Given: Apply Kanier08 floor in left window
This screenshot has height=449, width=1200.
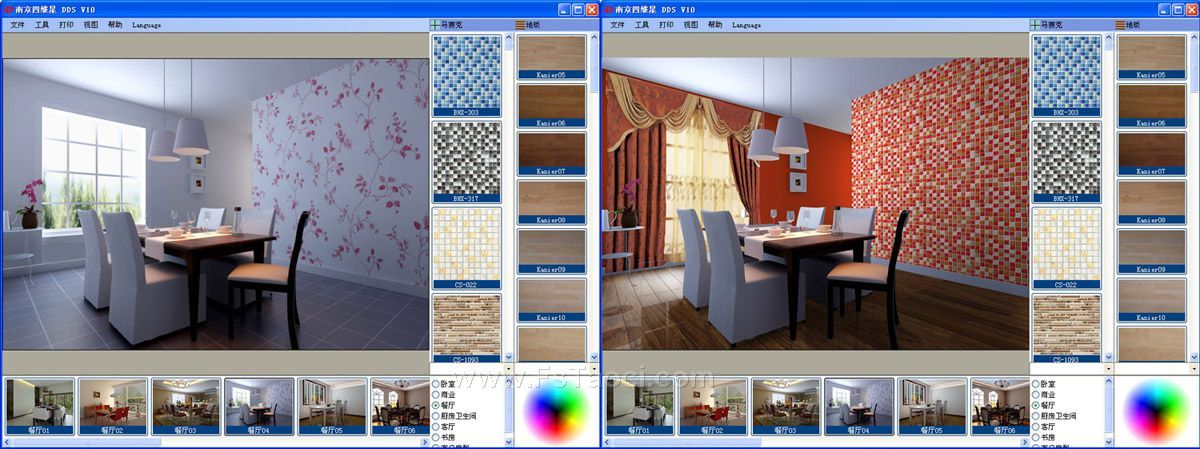Looking at the screenshot, I should 551,202.
